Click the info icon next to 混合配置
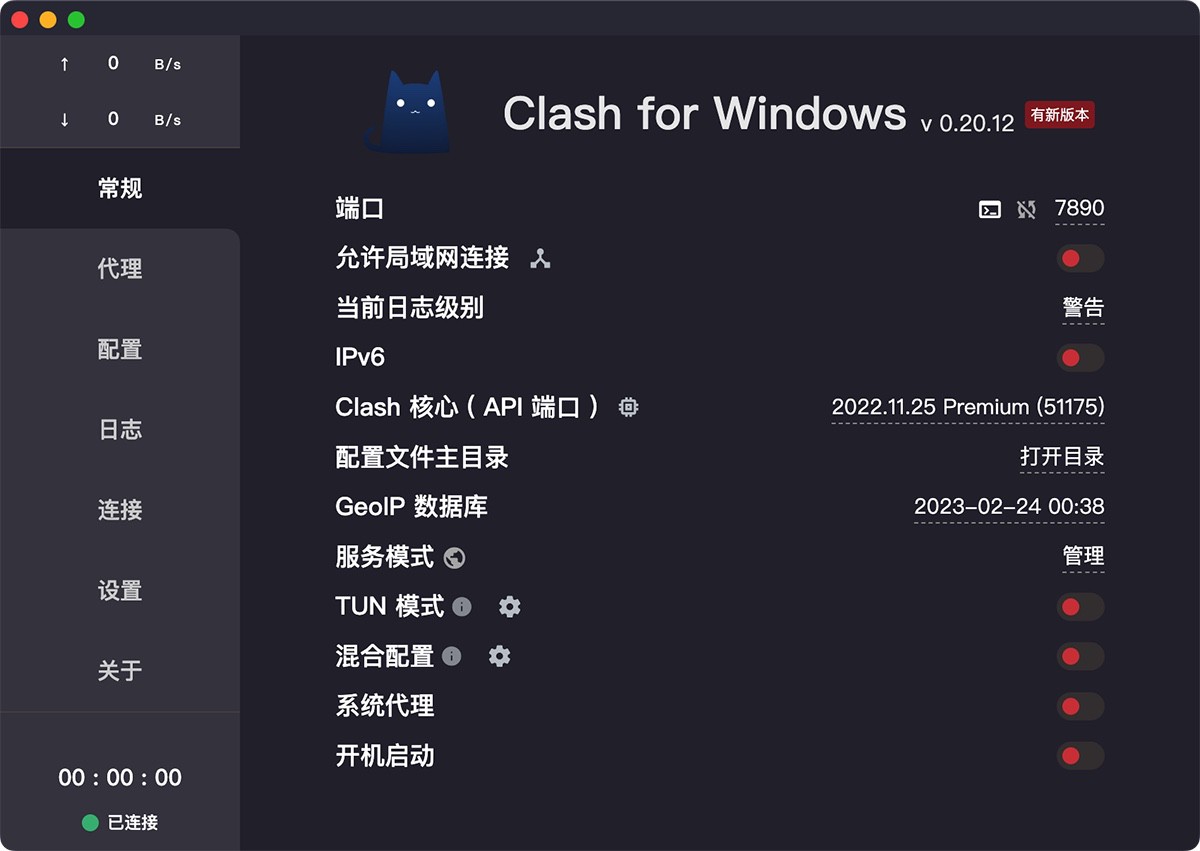1200x851 pixels. coord(452,656)
